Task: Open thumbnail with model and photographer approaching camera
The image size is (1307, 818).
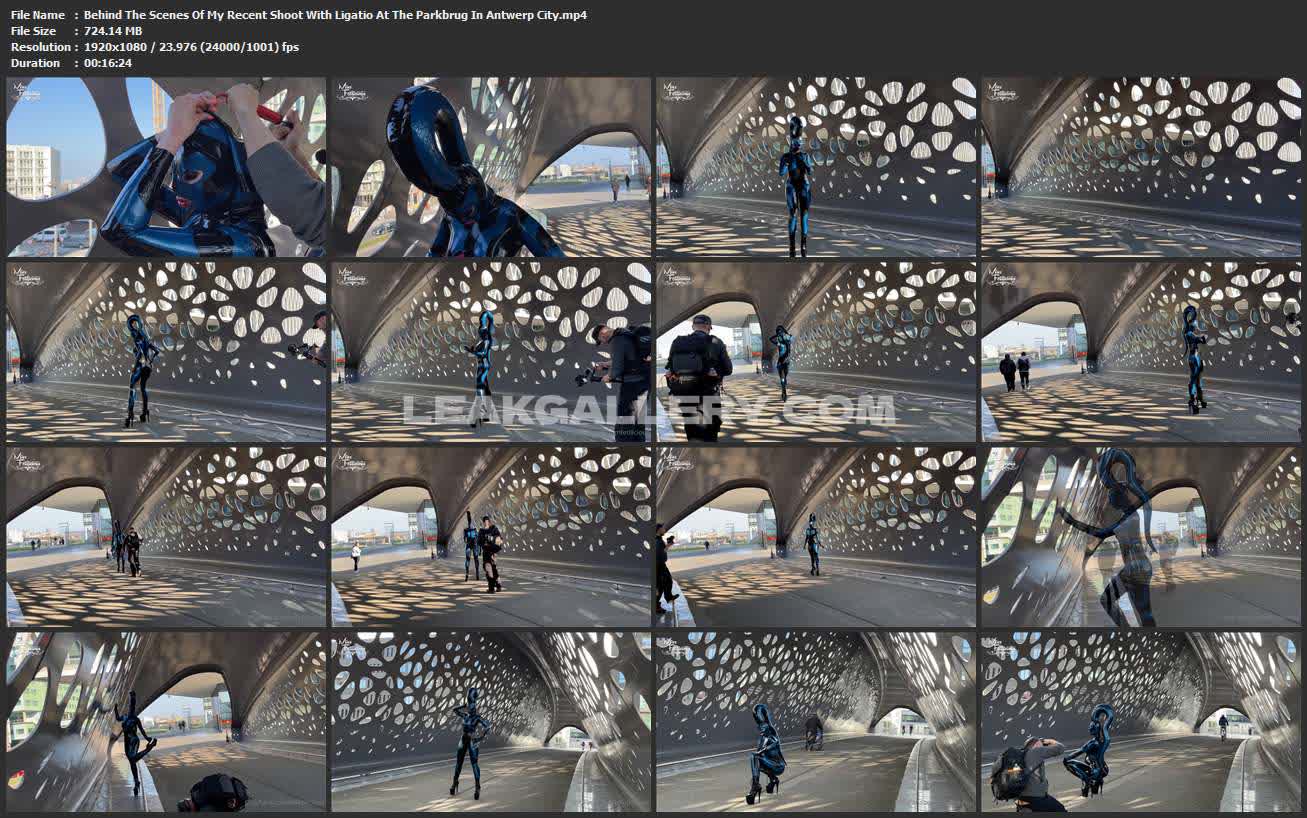Action: (491, 536)
